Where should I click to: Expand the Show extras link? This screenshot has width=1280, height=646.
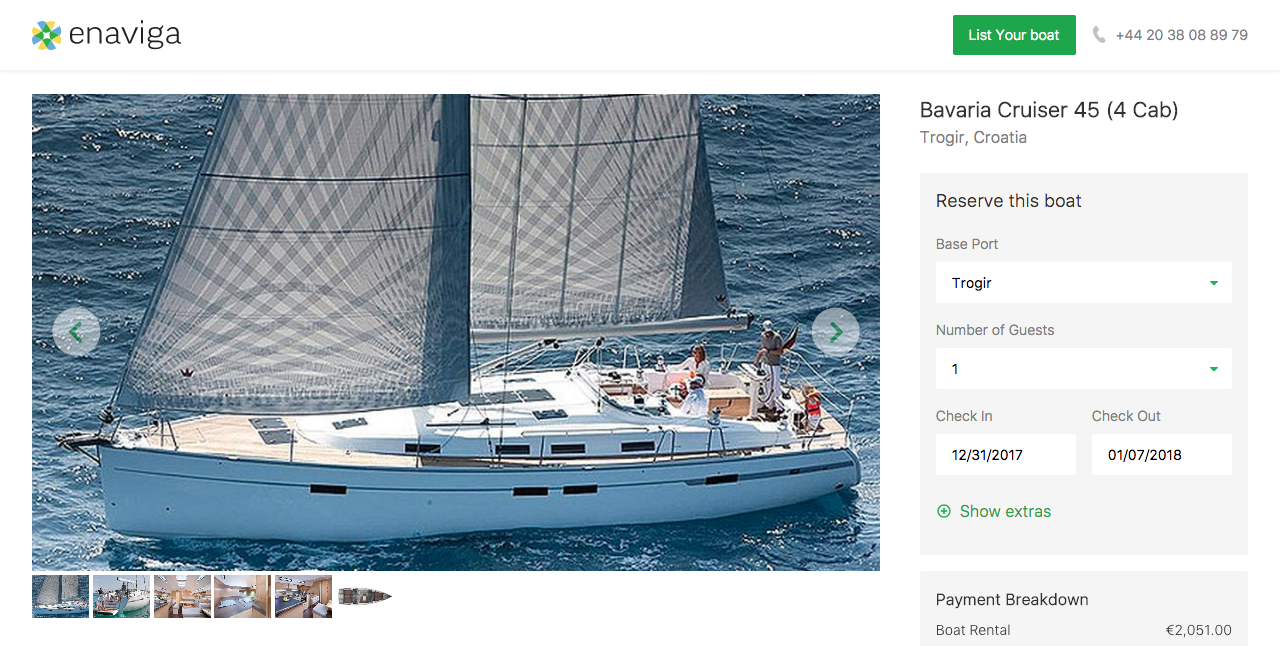pyautogui.click(x=1005, y=511)
